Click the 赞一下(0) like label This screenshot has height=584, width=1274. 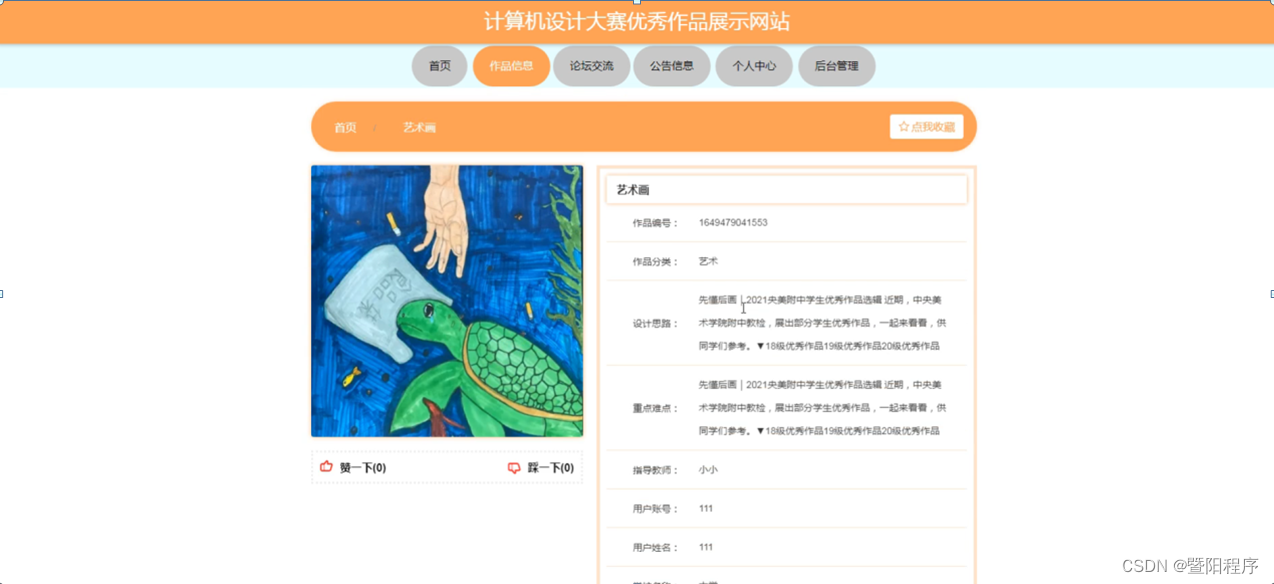[x=363, y=468]
